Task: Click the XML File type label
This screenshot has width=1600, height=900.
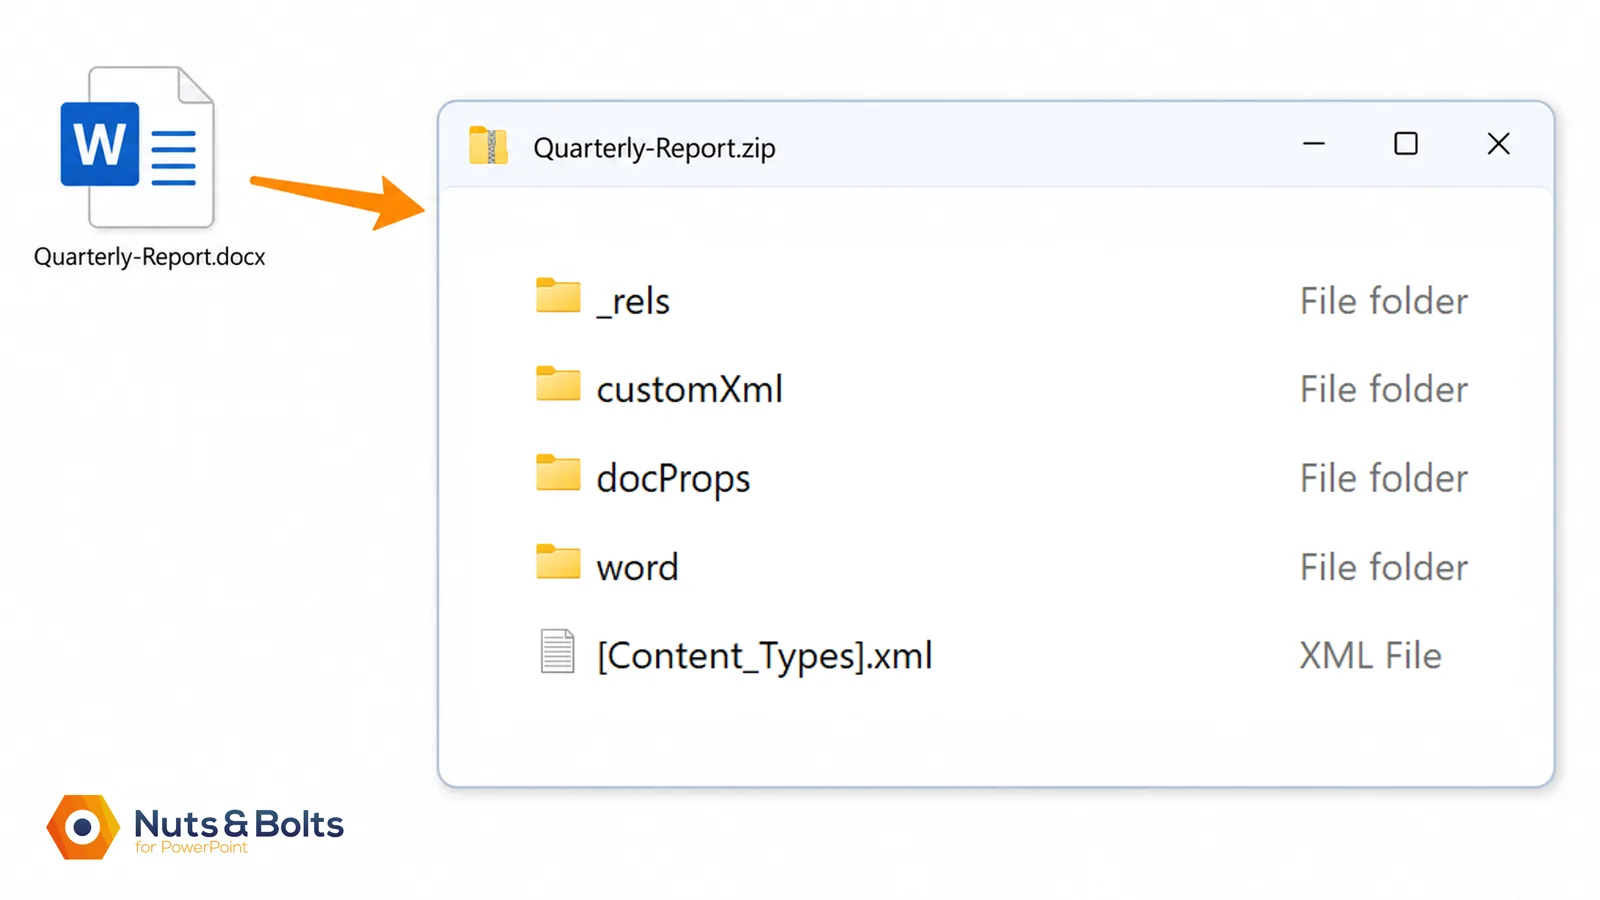Action: 1371,656
